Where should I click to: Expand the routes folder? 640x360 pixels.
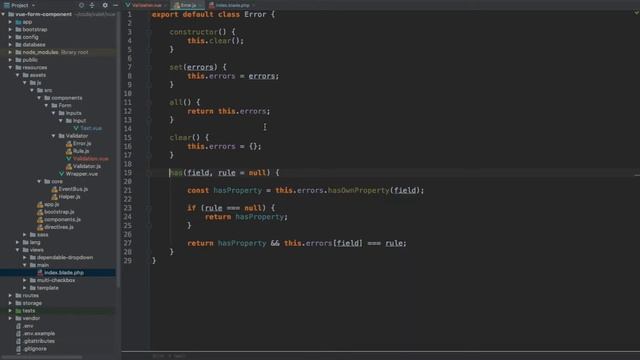(10, 296)
